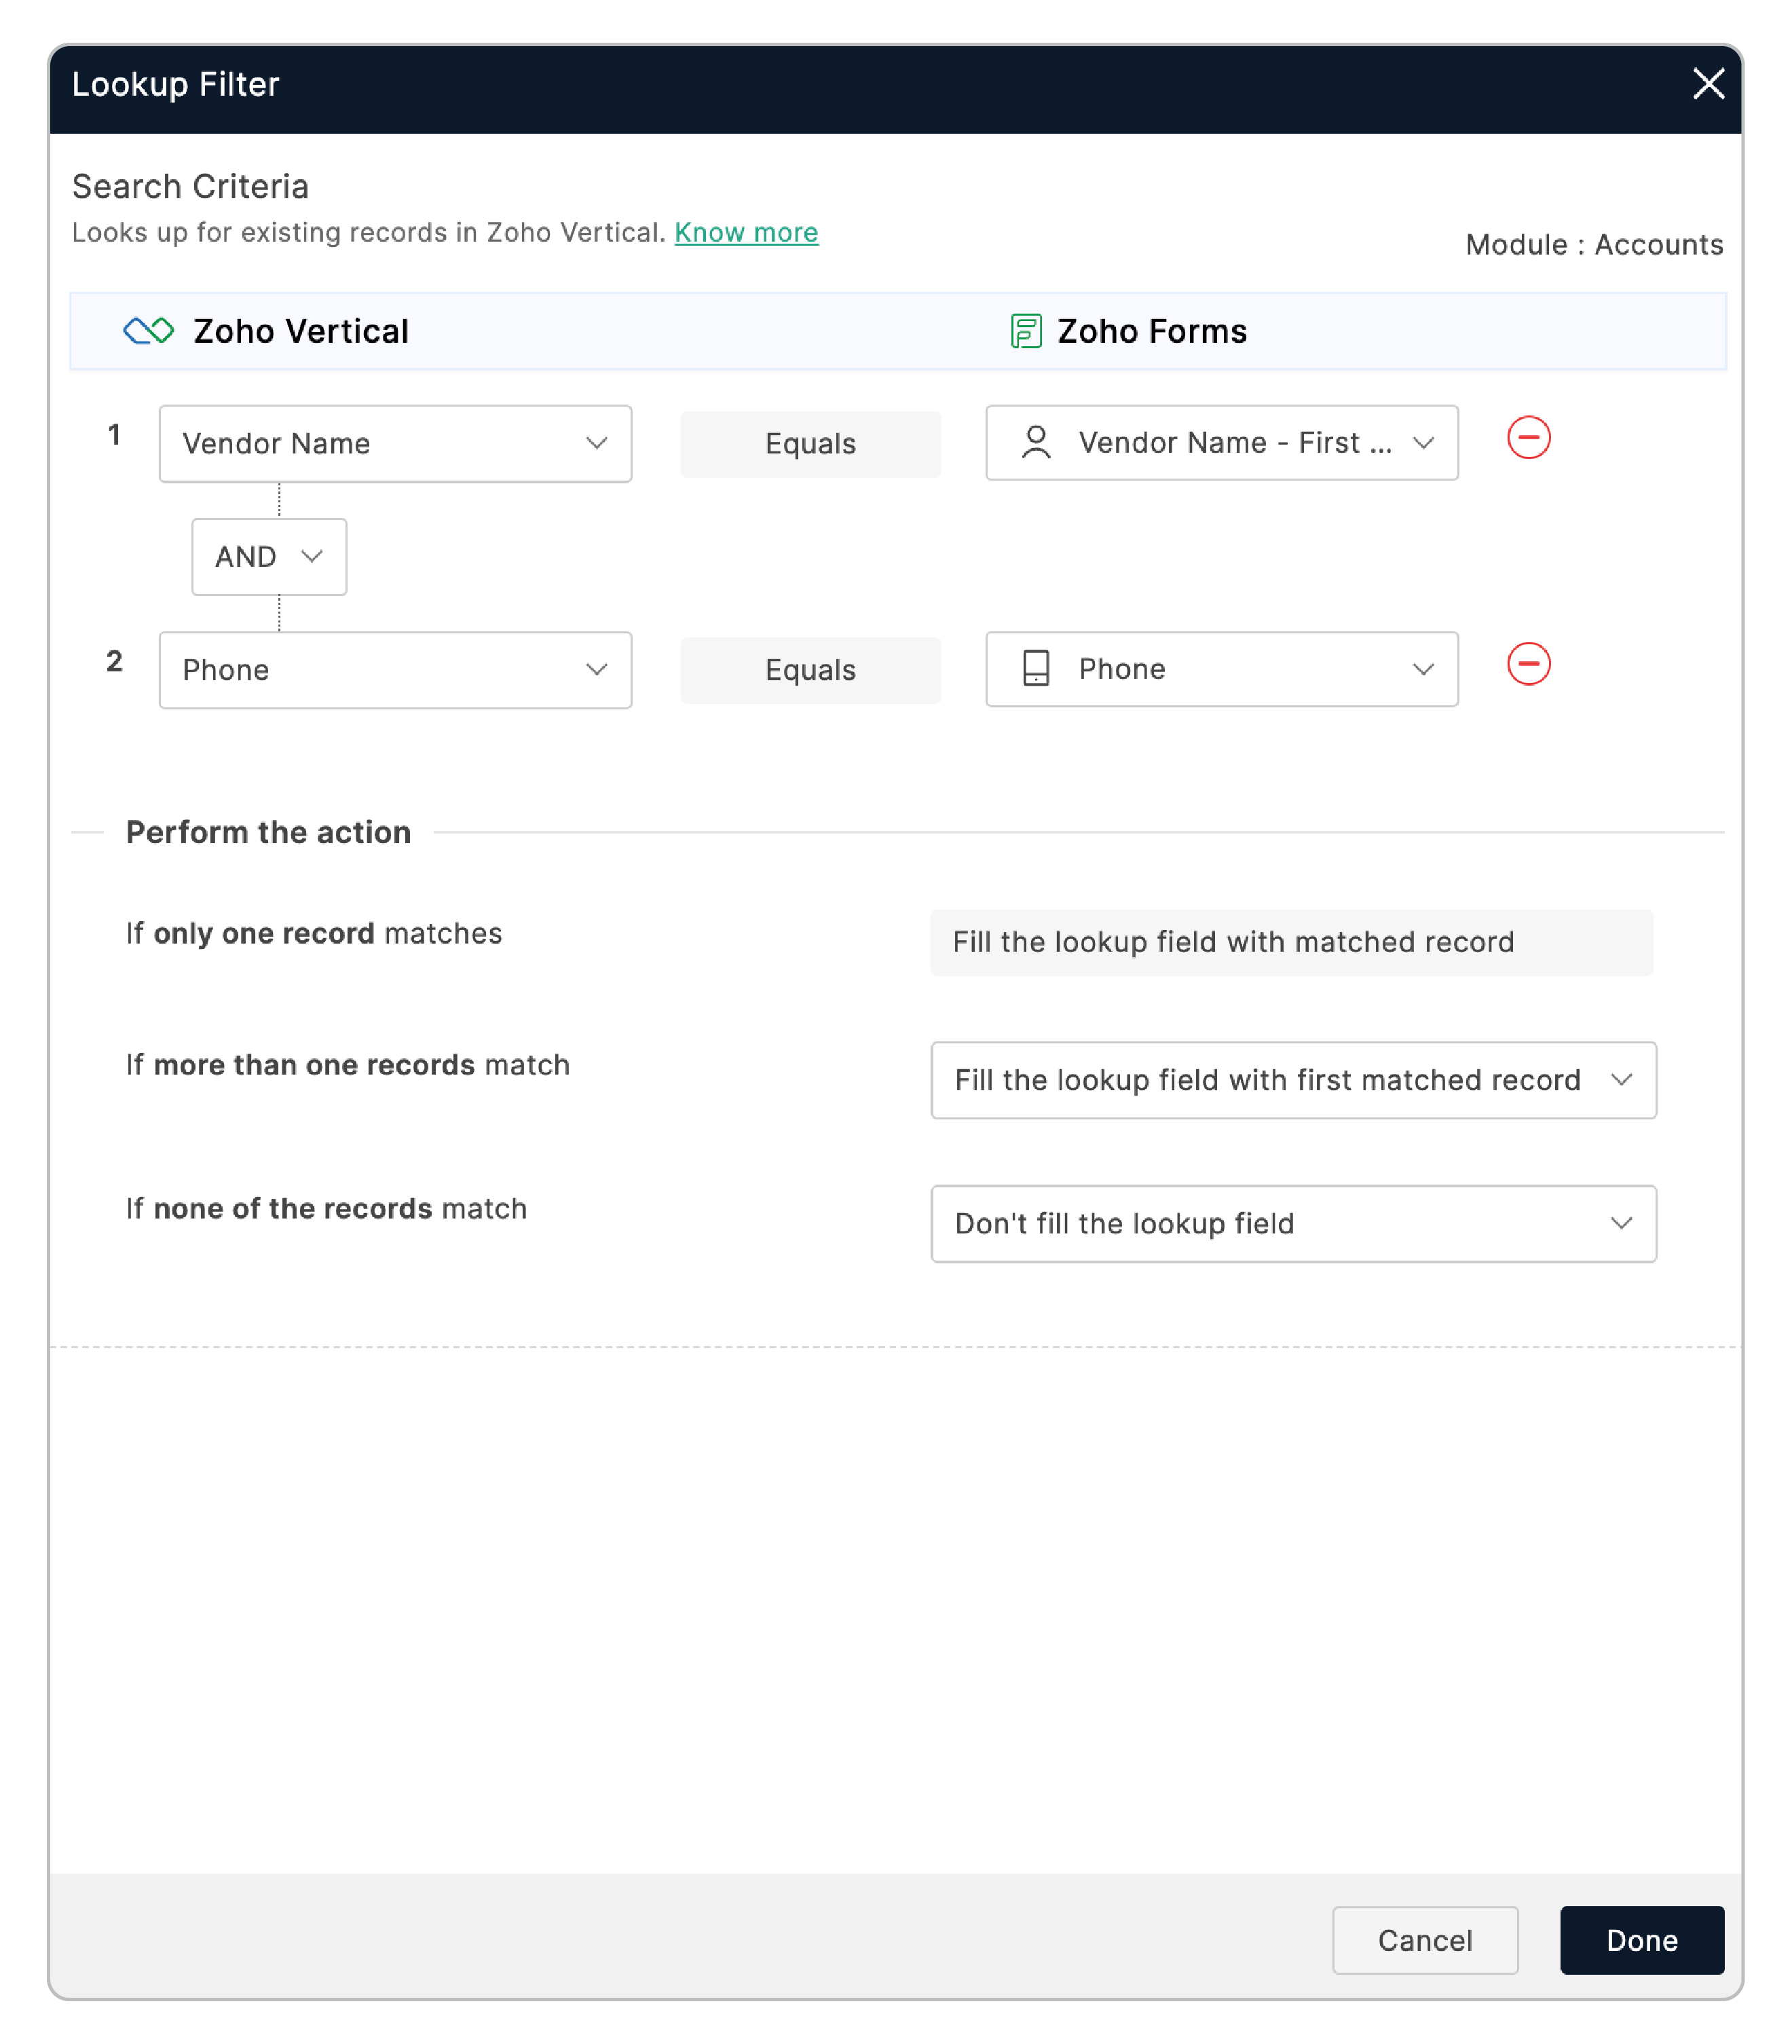Image resolution: width=1792 pixels, height=2044 pixels.
Task: Open the Know more link
Action: tap(746, 232)
